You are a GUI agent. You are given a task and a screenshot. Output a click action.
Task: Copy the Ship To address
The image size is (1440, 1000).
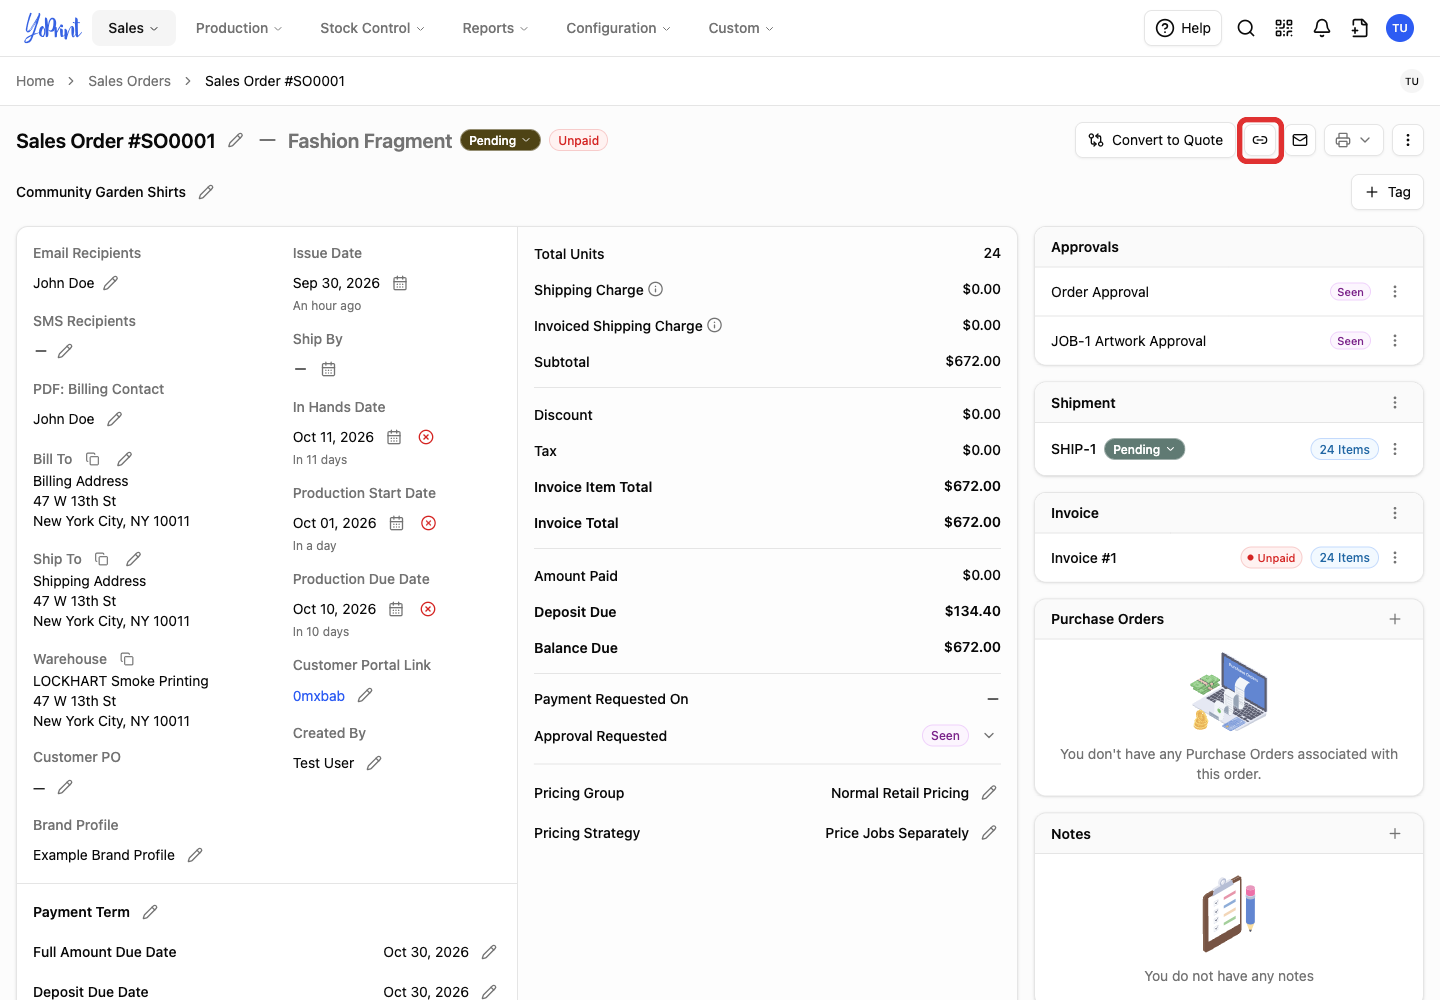click(102, 559)
